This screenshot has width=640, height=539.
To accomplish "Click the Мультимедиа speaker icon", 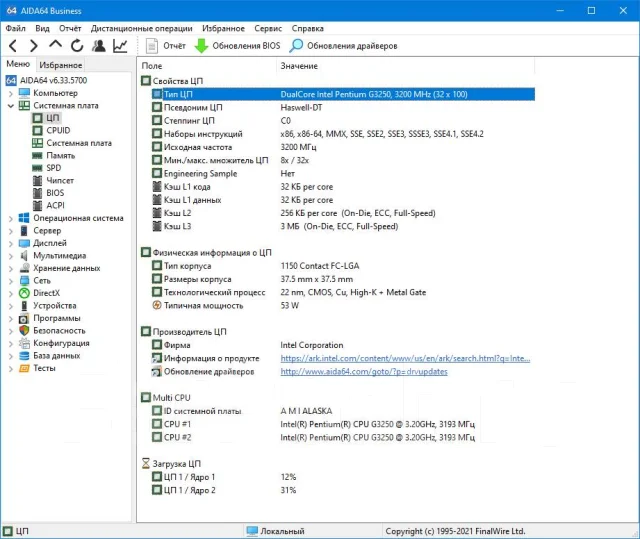I will click(x=24, y=256).
